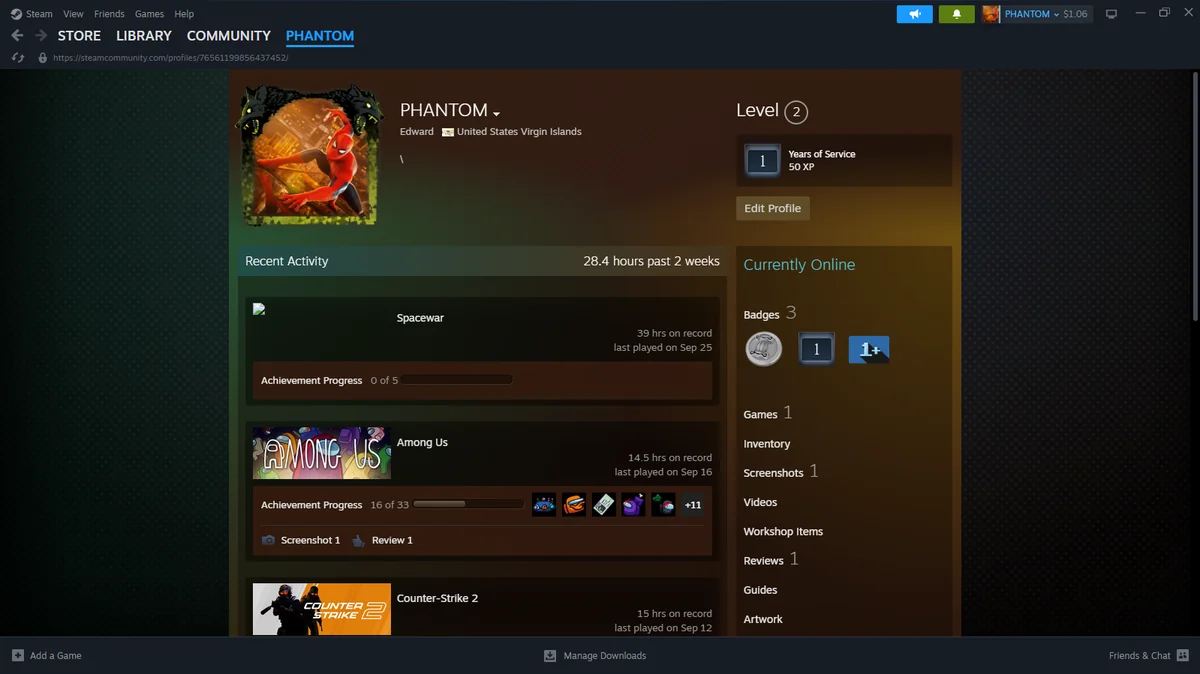This screenshot has height=674, width=1200.
Task: Click the Counter-Strike 2 game title
Action: [437, 598]
